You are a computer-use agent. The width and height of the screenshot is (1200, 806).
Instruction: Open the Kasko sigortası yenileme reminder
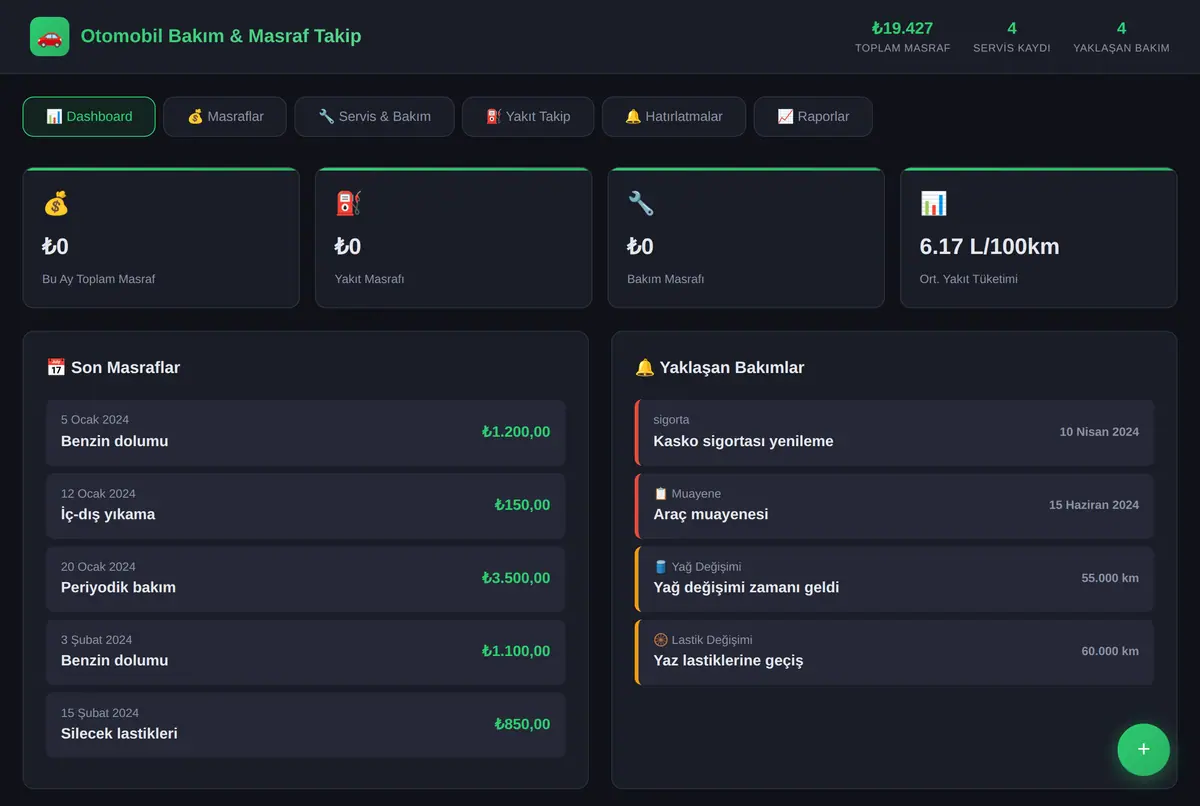pyautogui.click(x=894, y=432)
